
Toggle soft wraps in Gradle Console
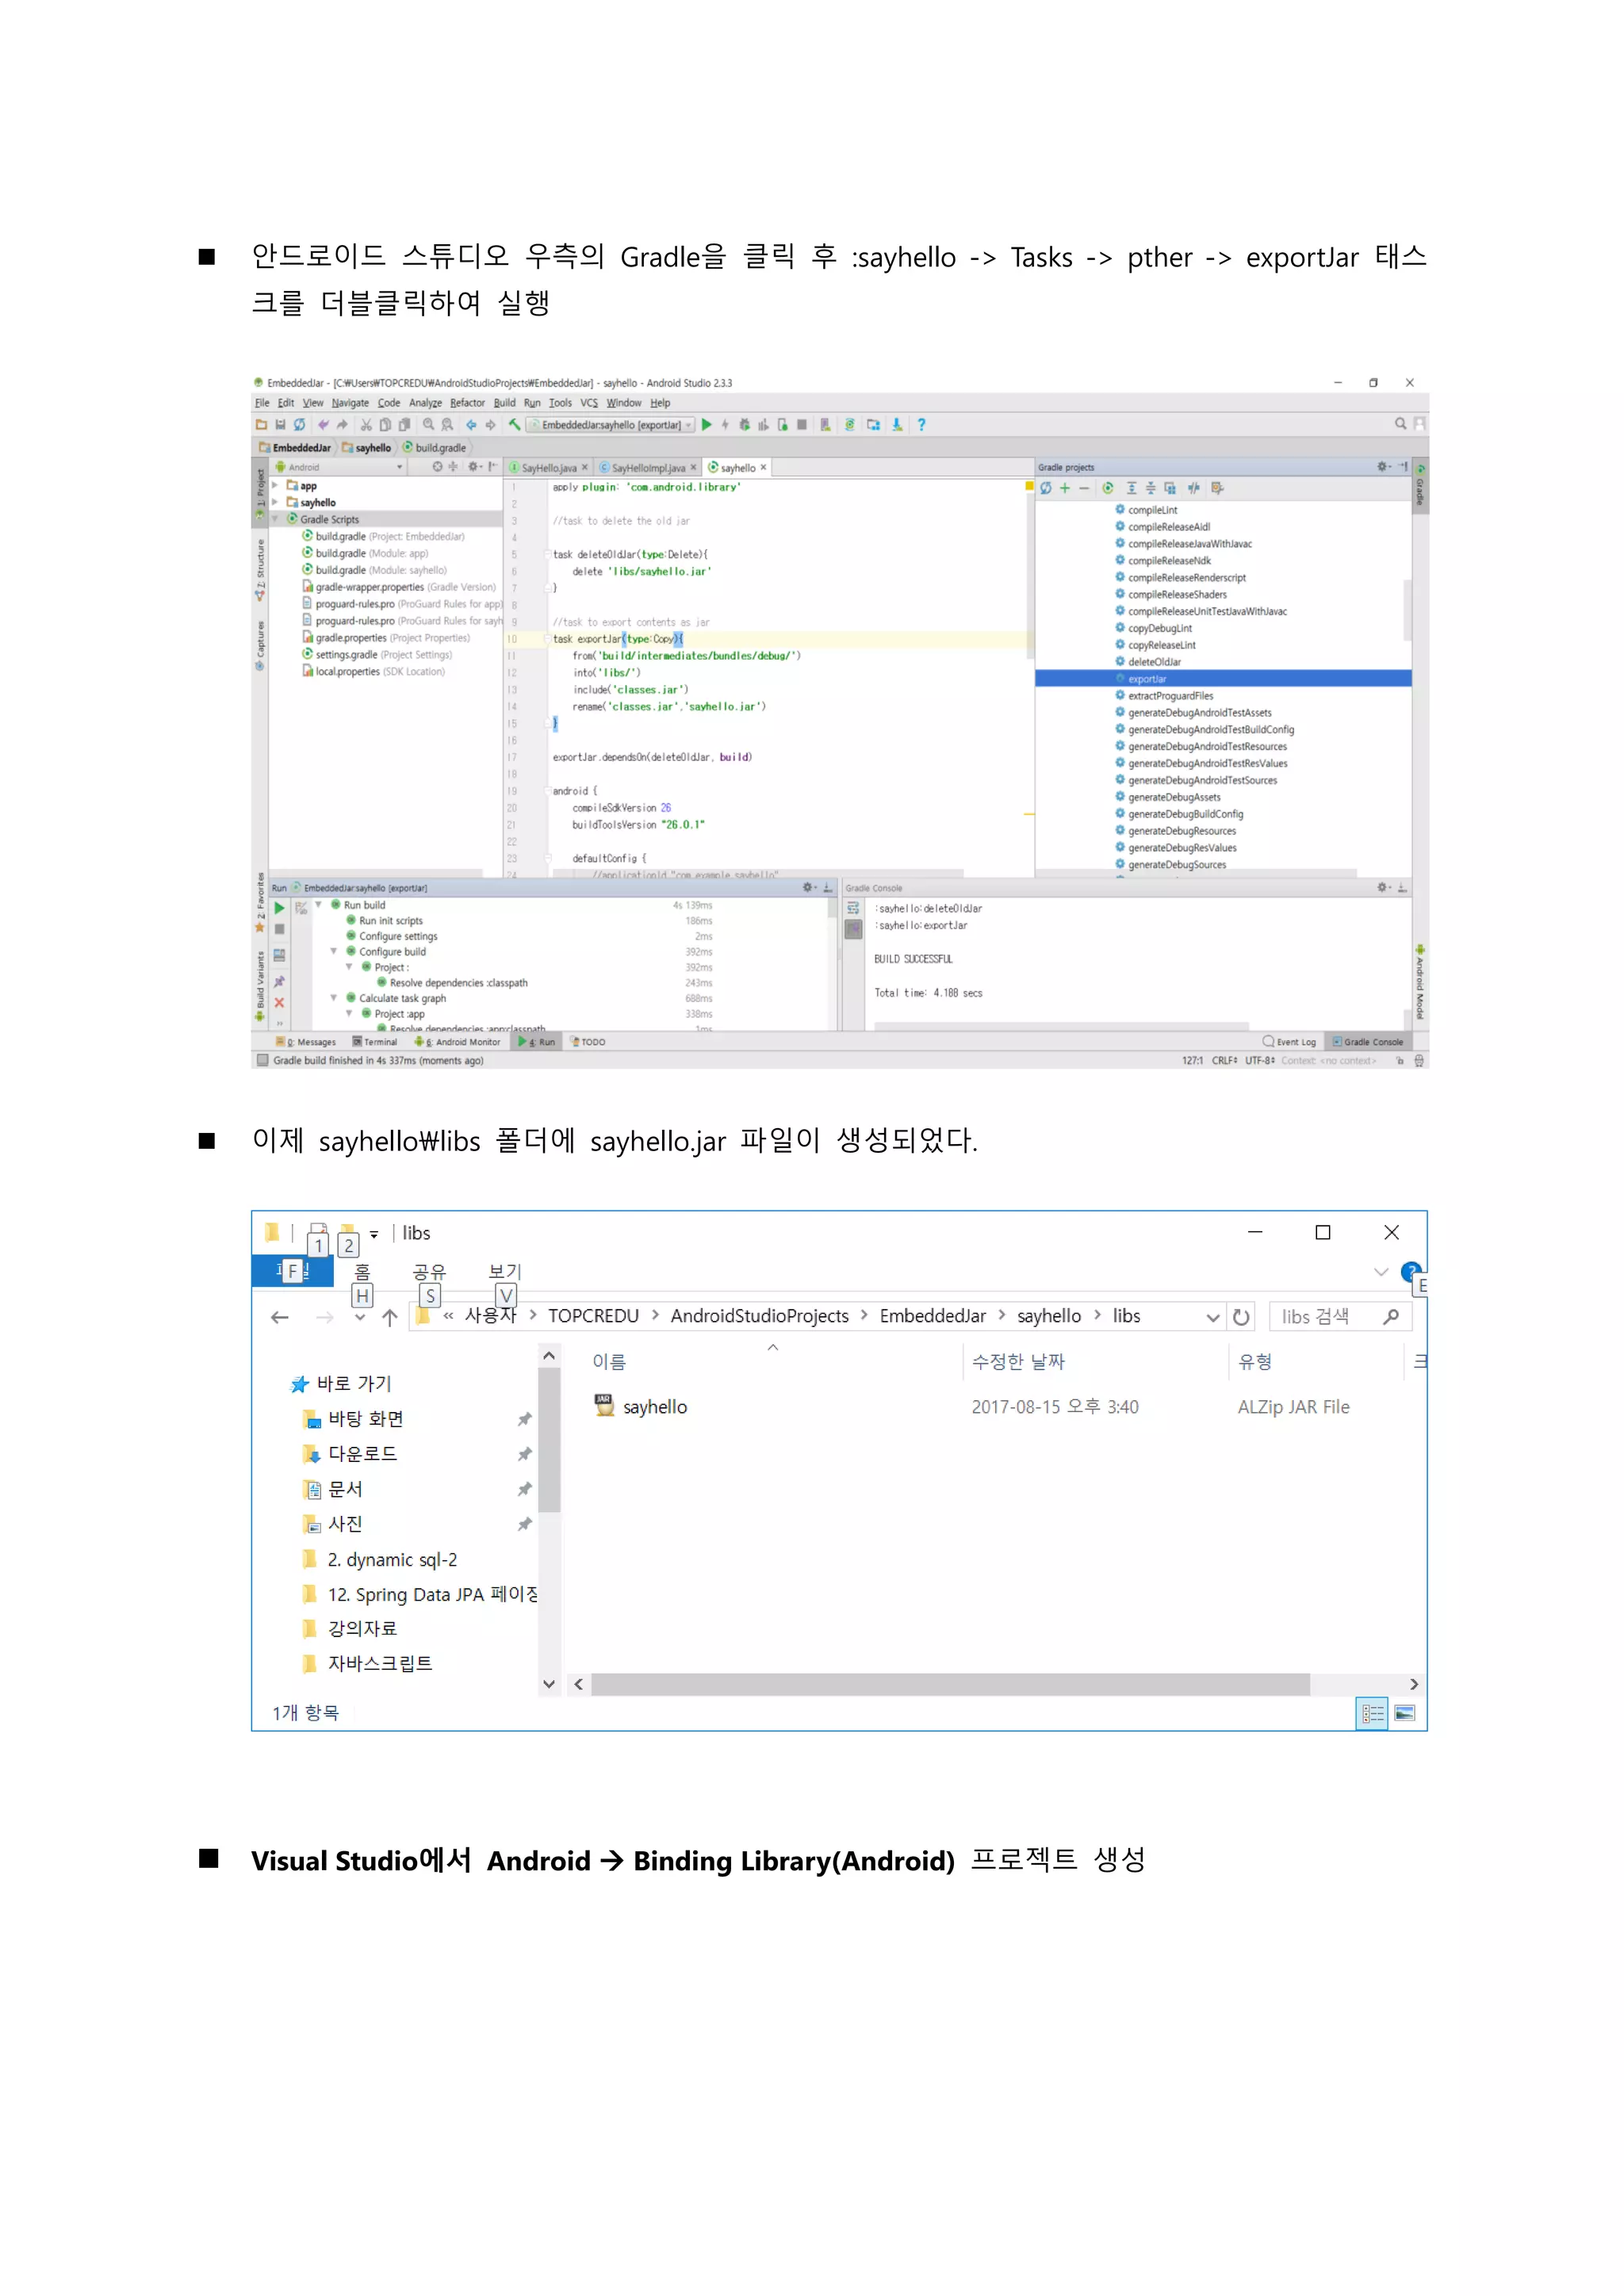853,909
